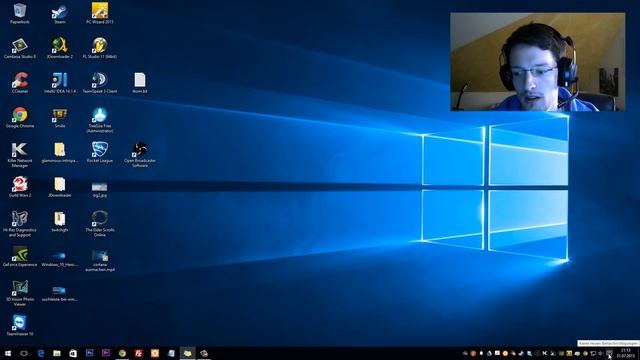Open the 3D Vision Photo Viewer shortcut
640x360 pixels.
click(20, 293)
